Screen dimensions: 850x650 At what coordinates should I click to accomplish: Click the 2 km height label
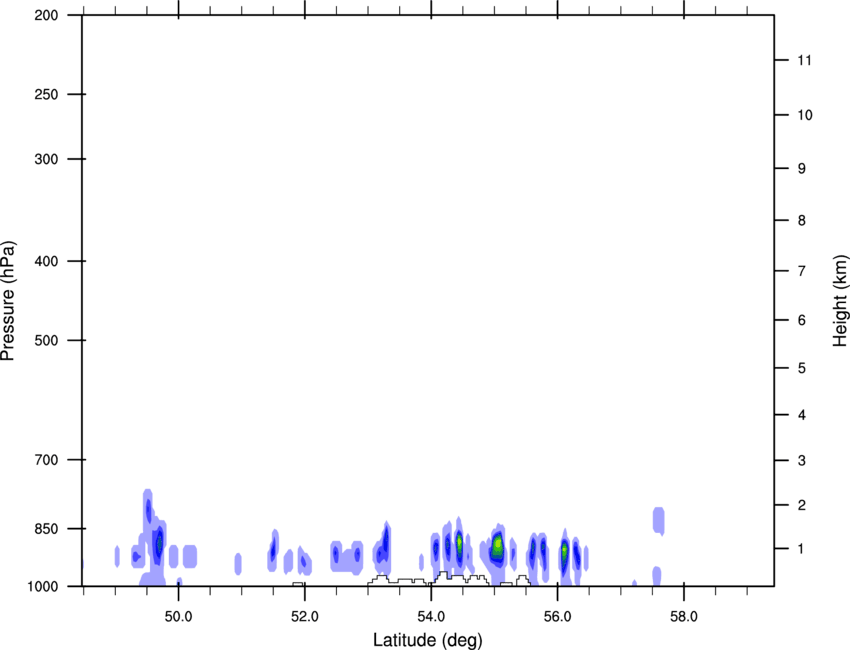click(x=802, y=505)
